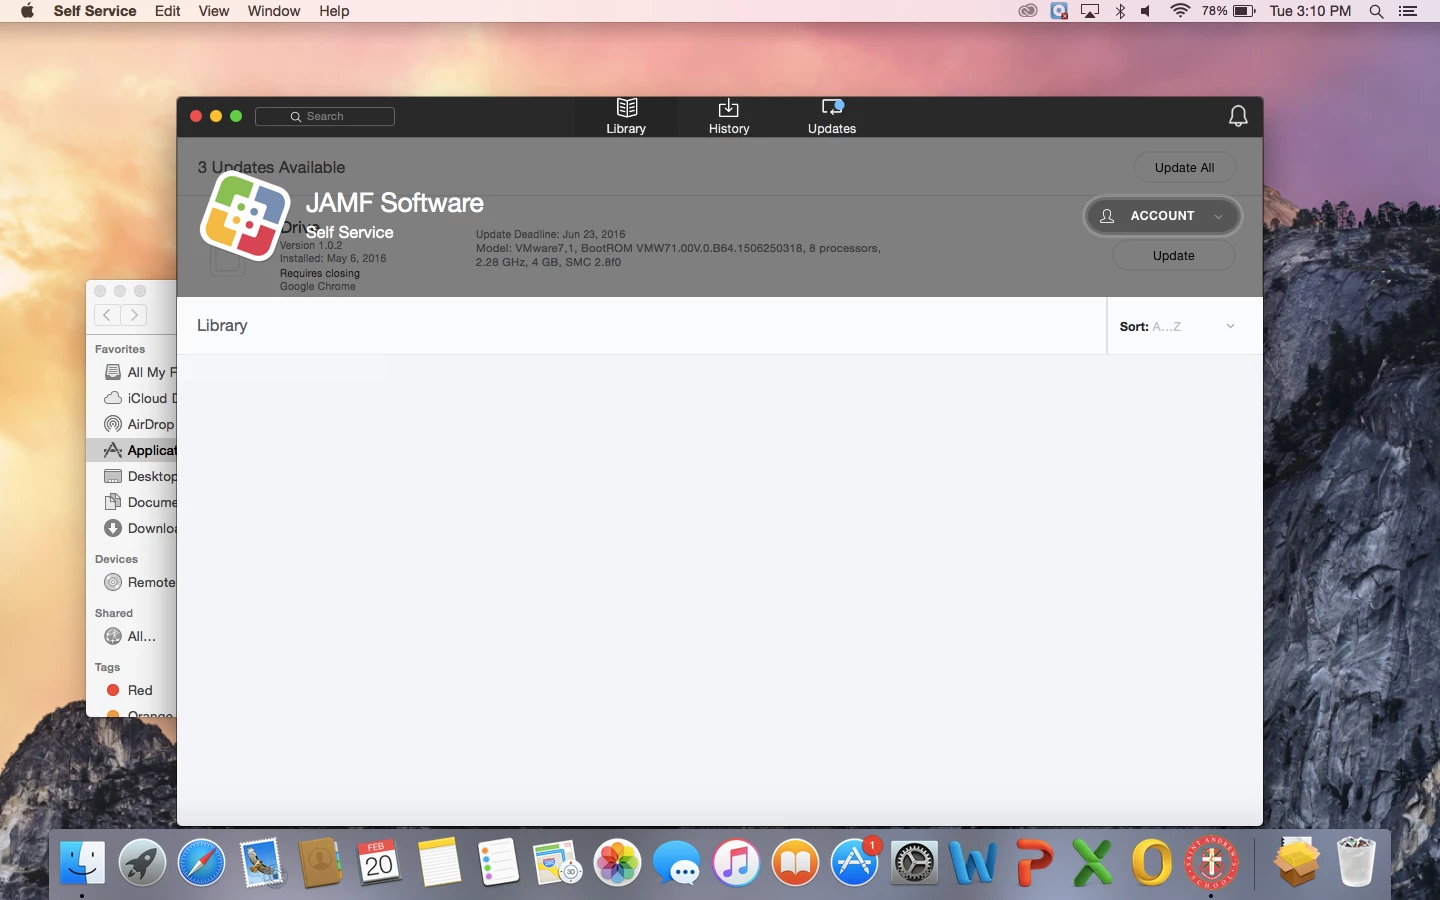1440x900 pixels.
Task: Launch iTunes from the Dock
Action: [x=736, y=862]
